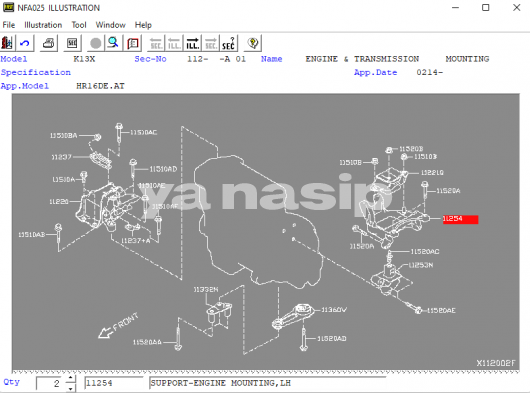Click the printer icon
Screen dimensions: 530x393
pos(49,43)
